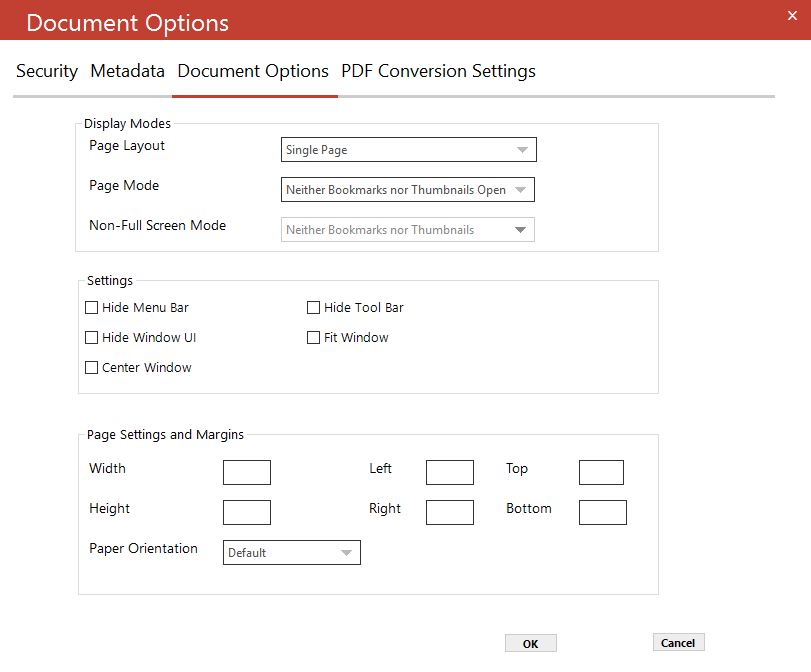This screenshot has height=672, width=811.
Task: Toggle the Hide Window UI checkbox
Action: [x=92, y=338]
